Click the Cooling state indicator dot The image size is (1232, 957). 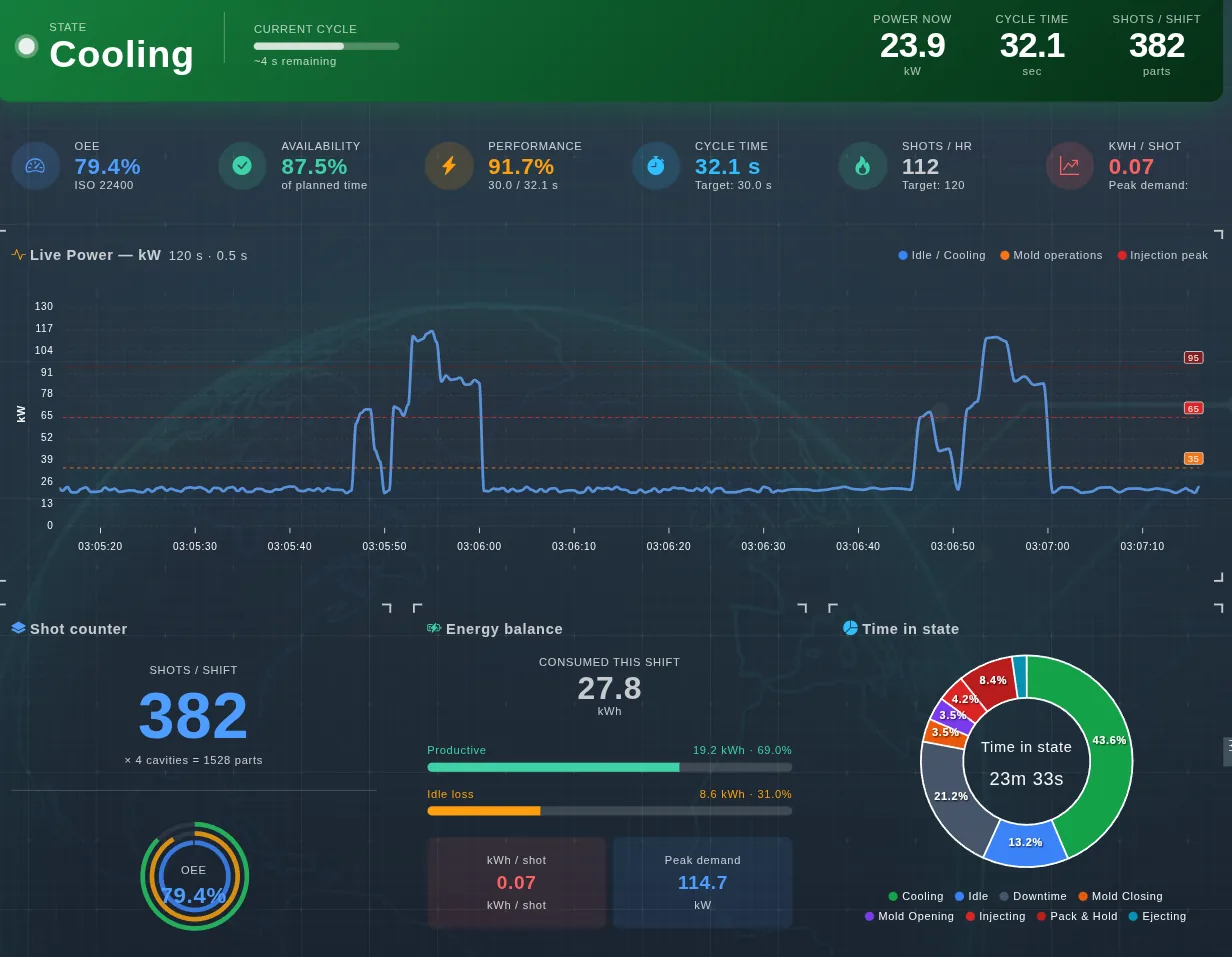[x=26, y=46]
